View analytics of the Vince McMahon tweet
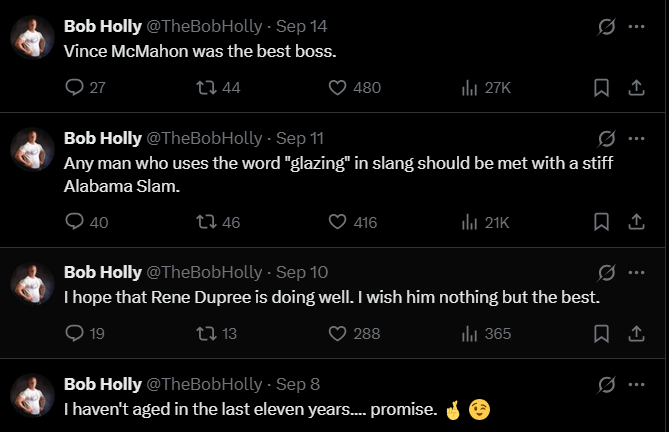 pos(469,88)
